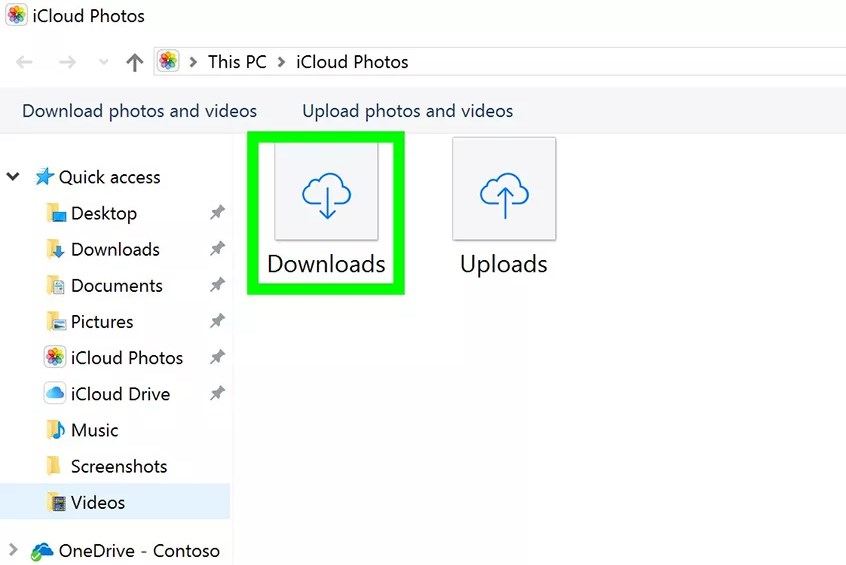Click Upload photos and videos
This screenshot has height=565, width=846.
pyautogui.click(x=408, y=111)
